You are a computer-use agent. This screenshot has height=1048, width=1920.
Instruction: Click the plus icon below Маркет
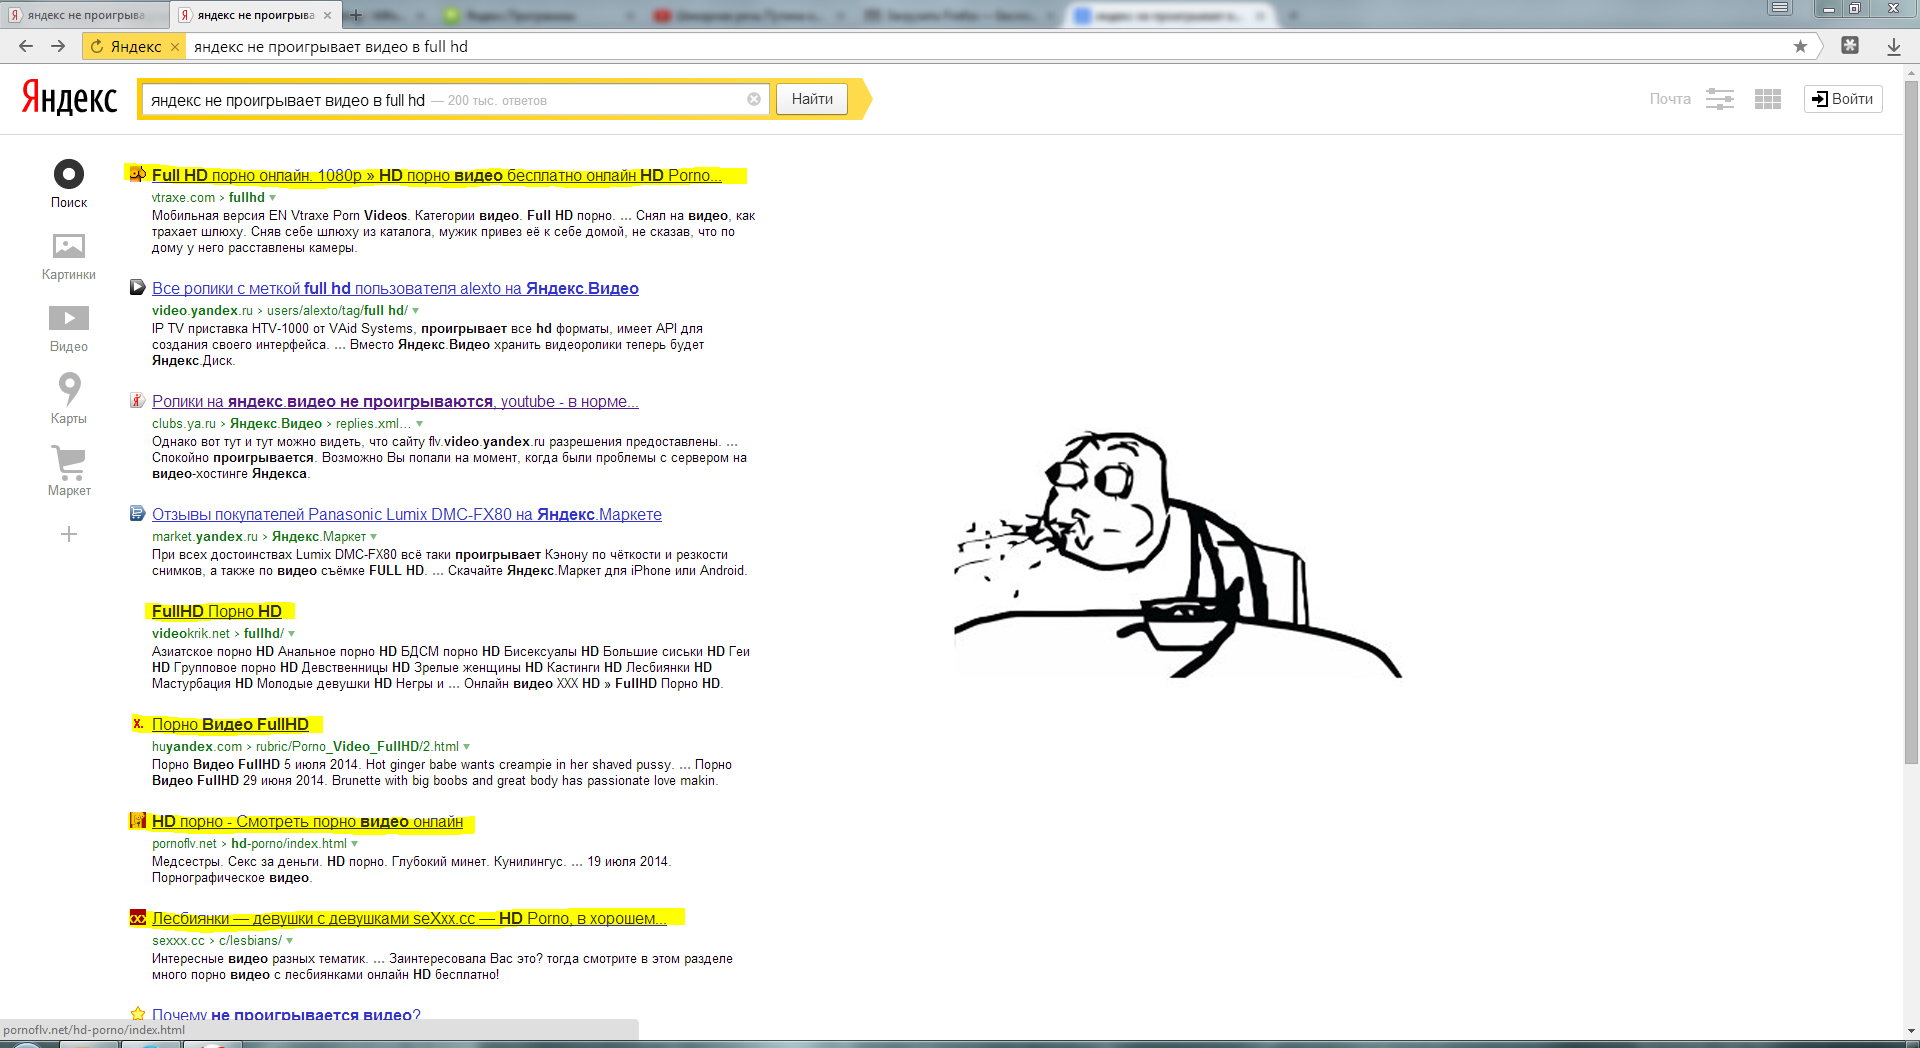(68, 535)
